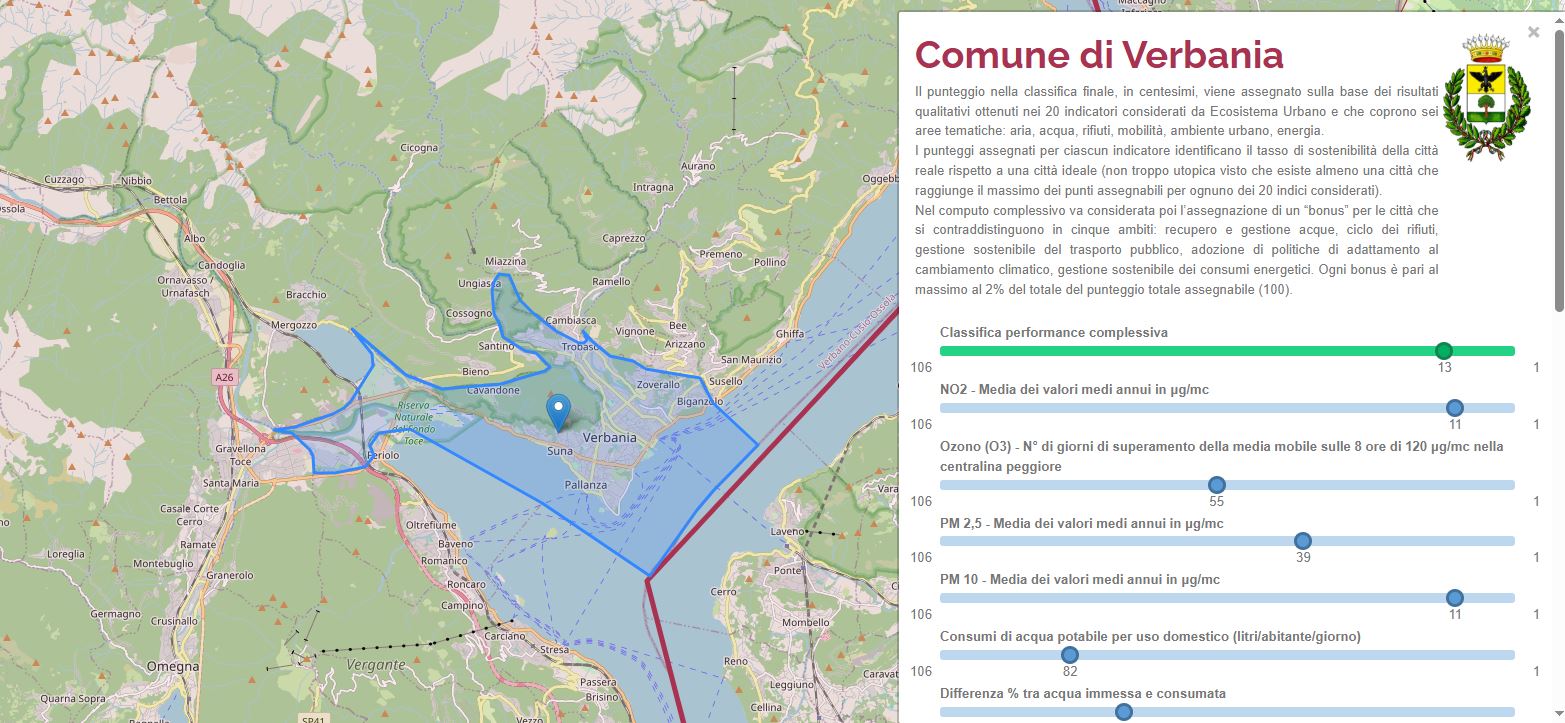The width and height of the screenshot is (1565, 723).
Task: Click the NO2 annual average slider handle
Action: (x=1455, y=408)
